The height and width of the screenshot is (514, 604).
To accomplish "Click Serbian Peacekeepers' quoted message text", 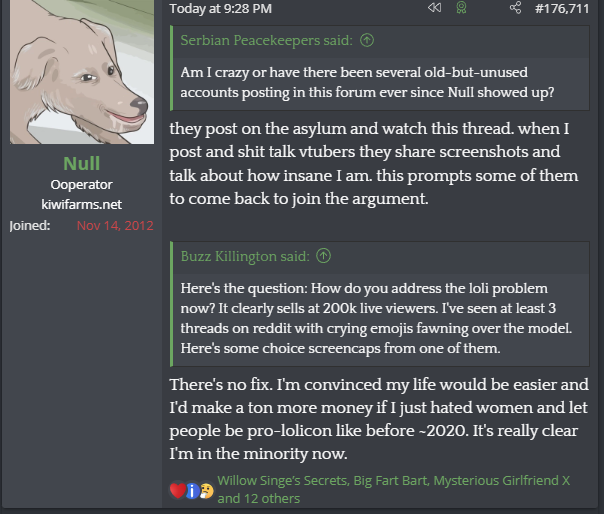I will coord(368,83).
